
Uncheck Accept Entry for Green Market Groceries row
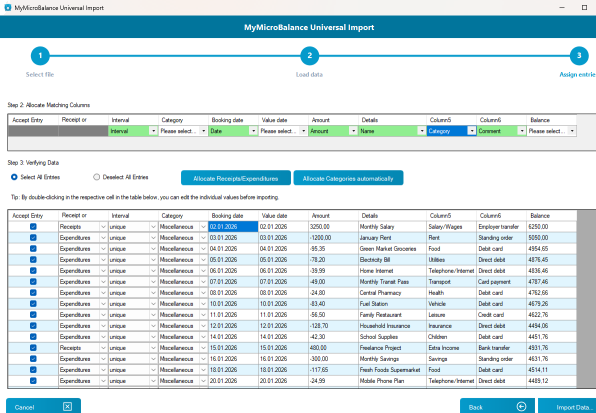click(x=33, y=248)
